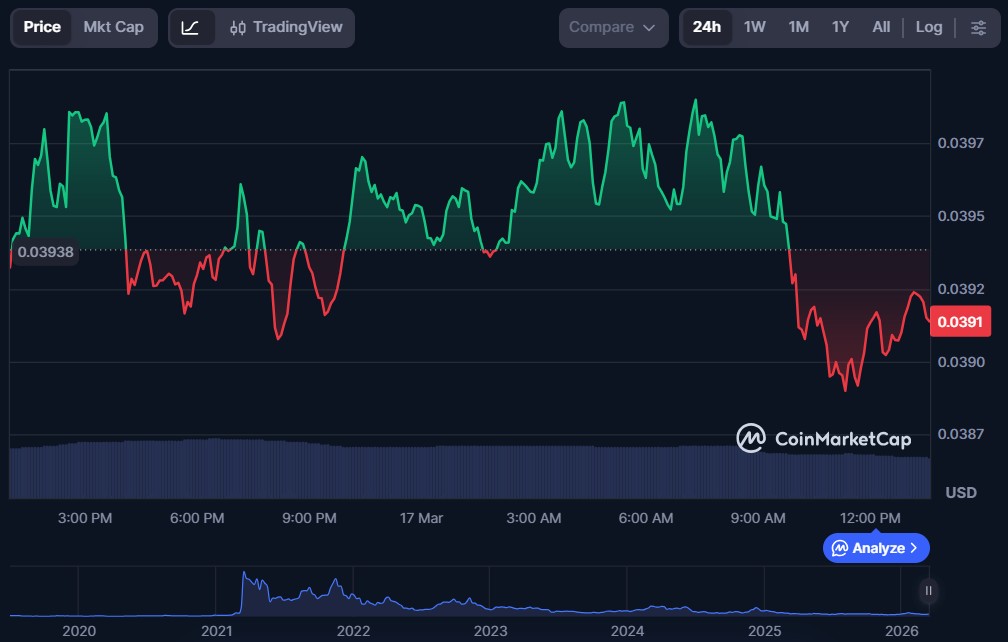Switch chart to Price view
The width and height of the screenshot is (1008, 642).
tap(42, 27)
